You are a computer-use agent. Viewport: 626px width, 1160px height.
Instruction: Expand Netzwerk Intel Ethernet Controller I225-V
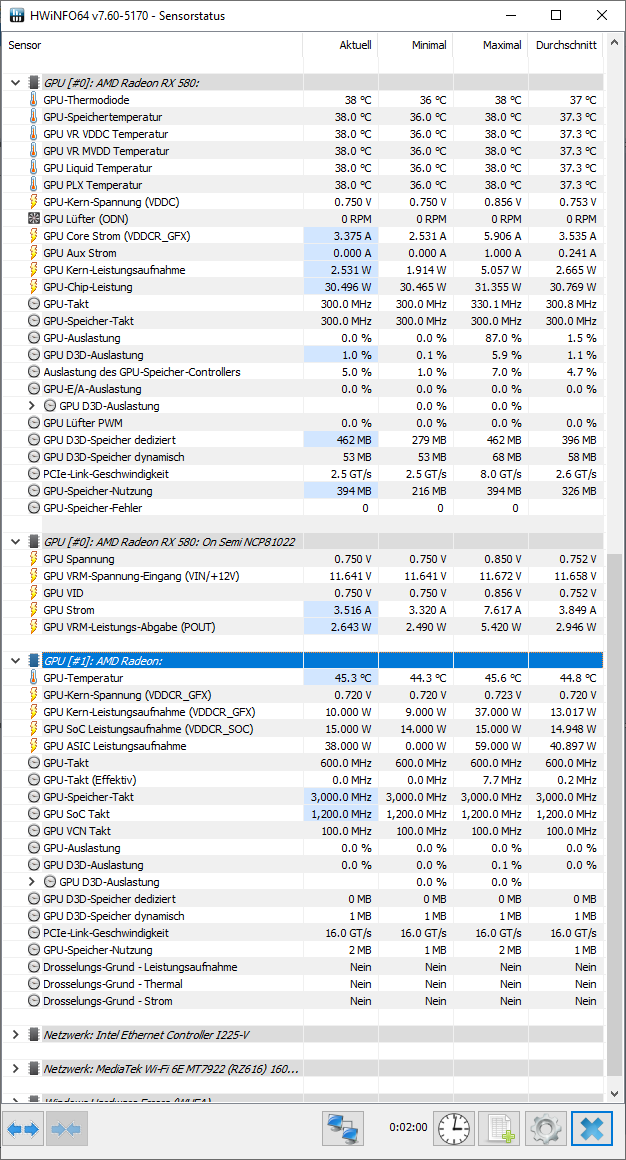click(x=16, y=1034)
